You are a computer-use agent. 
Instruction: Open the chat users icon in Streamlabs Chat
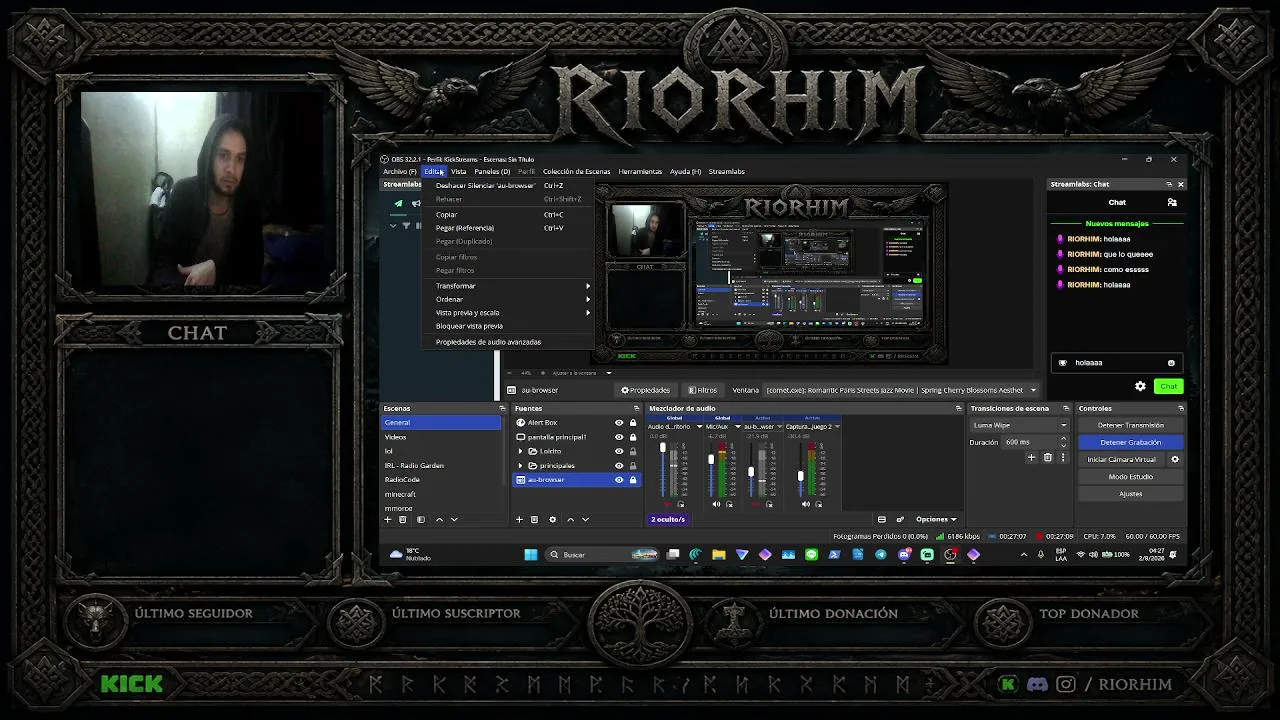[1172, 202]
